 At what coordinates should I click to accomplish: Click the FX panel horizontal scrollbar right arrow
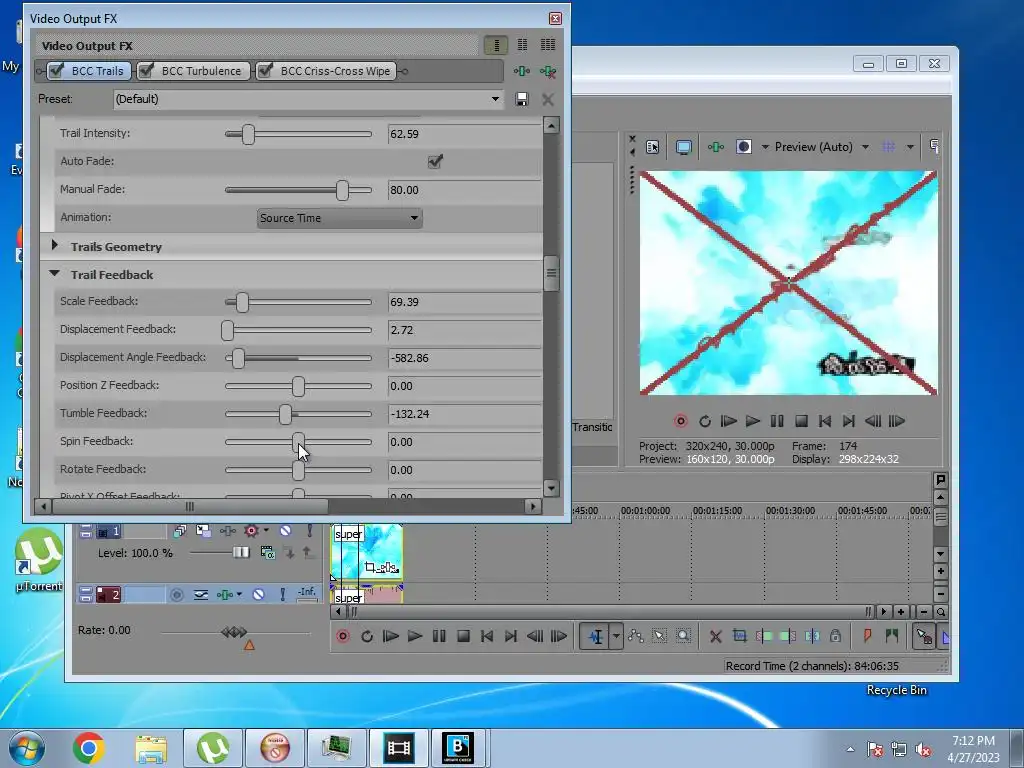click(534, 506)
